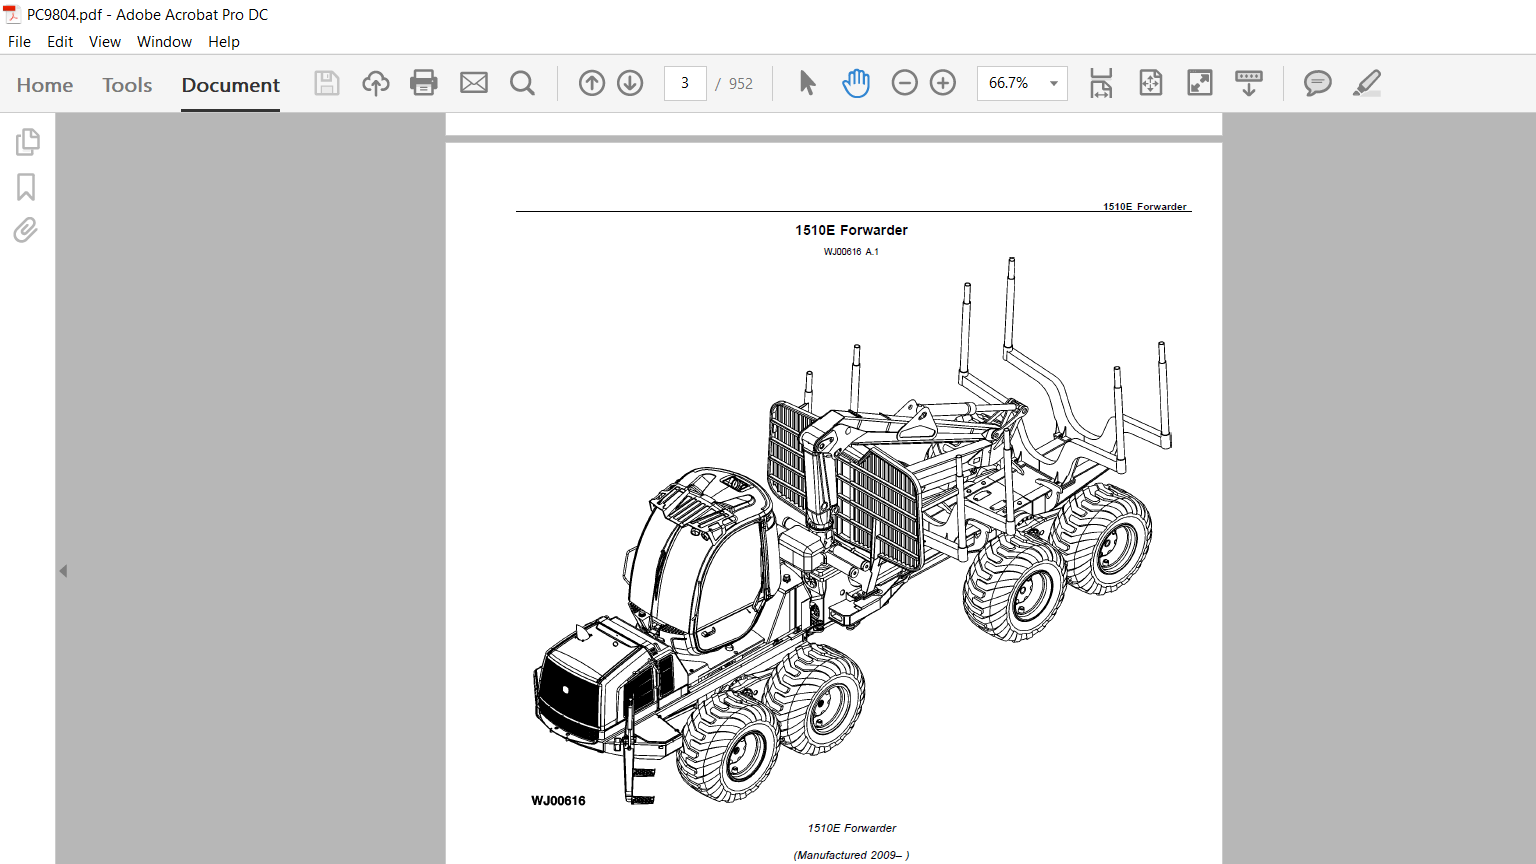The width and height of the screenshot is (1536, 864).
Task: Enter full screen mode icon
Action: click(1200, 83)
